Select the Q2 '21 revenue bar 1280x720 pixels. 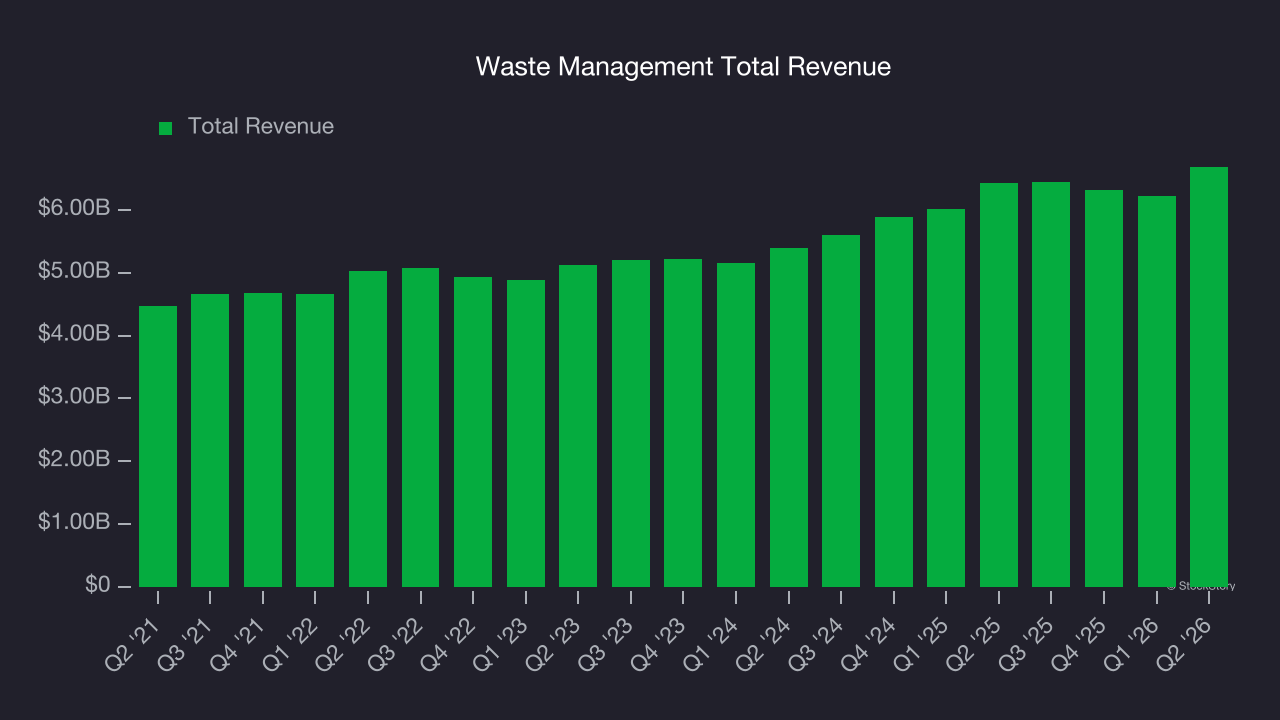click(158, 446)
